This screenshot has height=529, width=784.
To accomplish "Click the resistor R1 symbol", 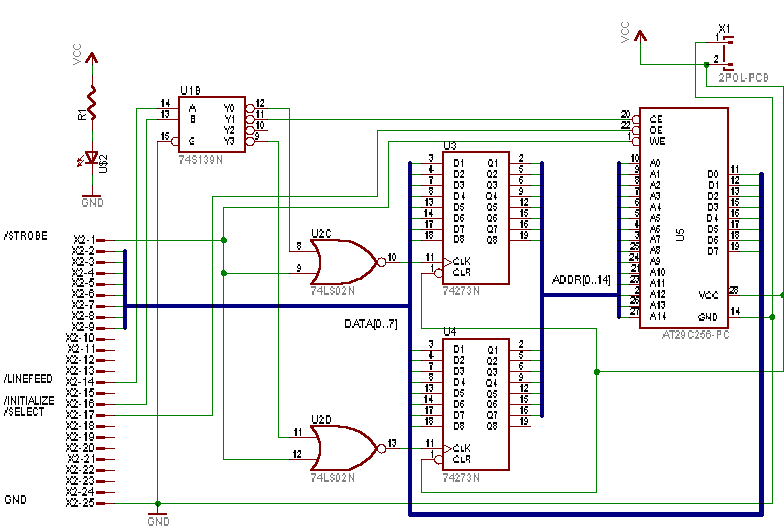I will (92, 102).
